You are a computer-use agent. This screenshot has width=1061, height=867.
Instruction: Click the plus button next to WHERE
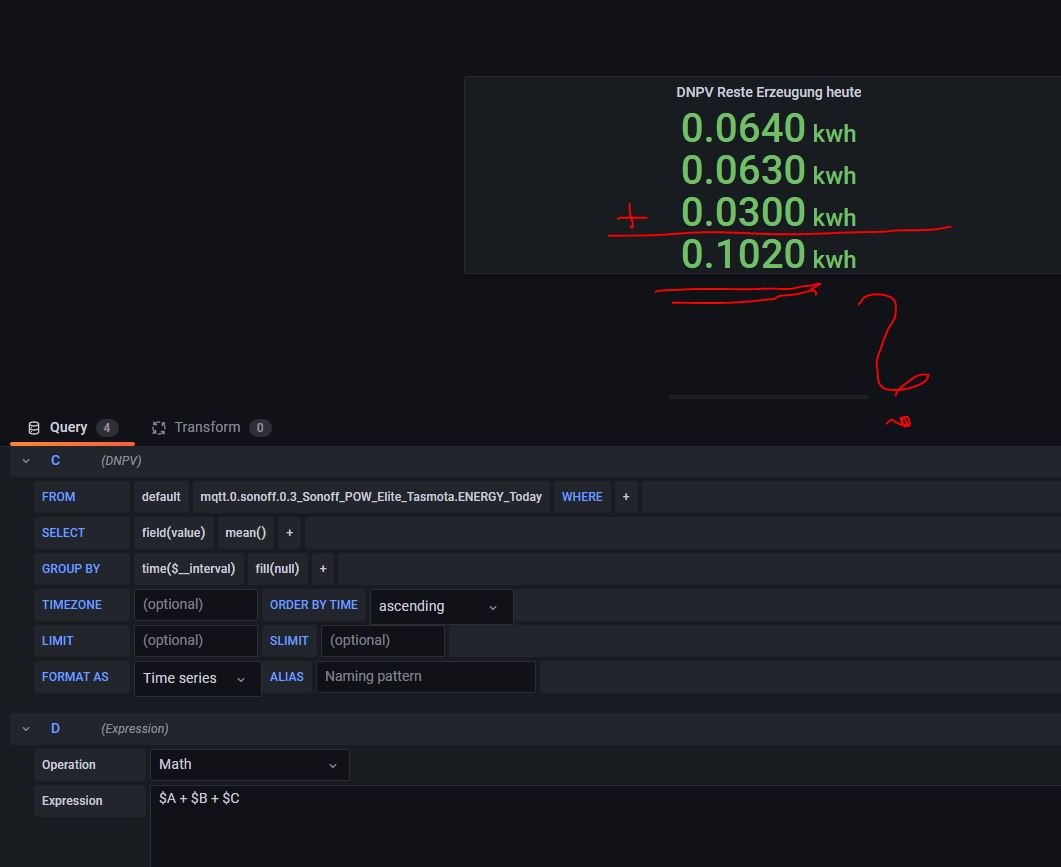pyautogui.click(x=626, y=497)
